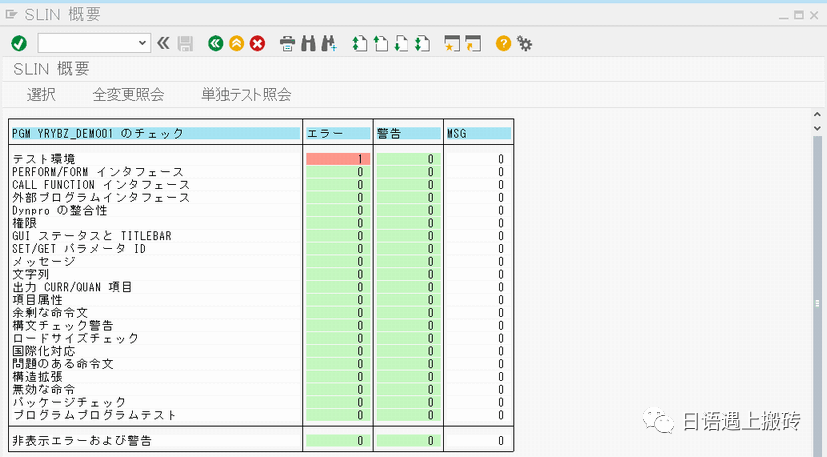The height and width of the screenshot is (457, 827).
Task: Collapse the command field with the double-chevron icon
Action: coord(164,43)
